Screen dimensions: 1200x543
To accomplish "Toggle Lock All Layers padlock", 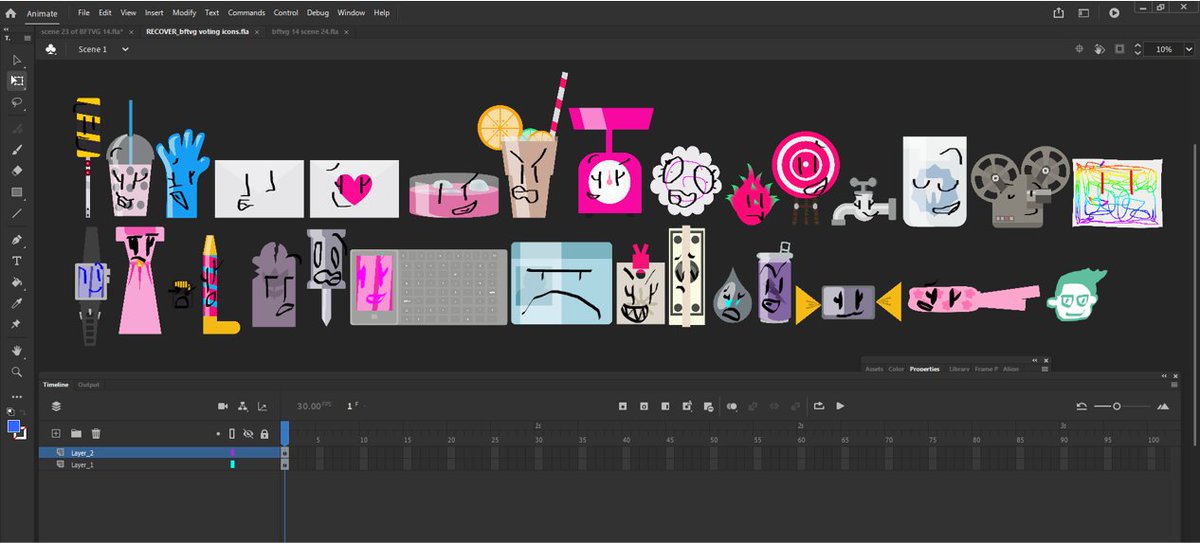I will pos(264,434).
